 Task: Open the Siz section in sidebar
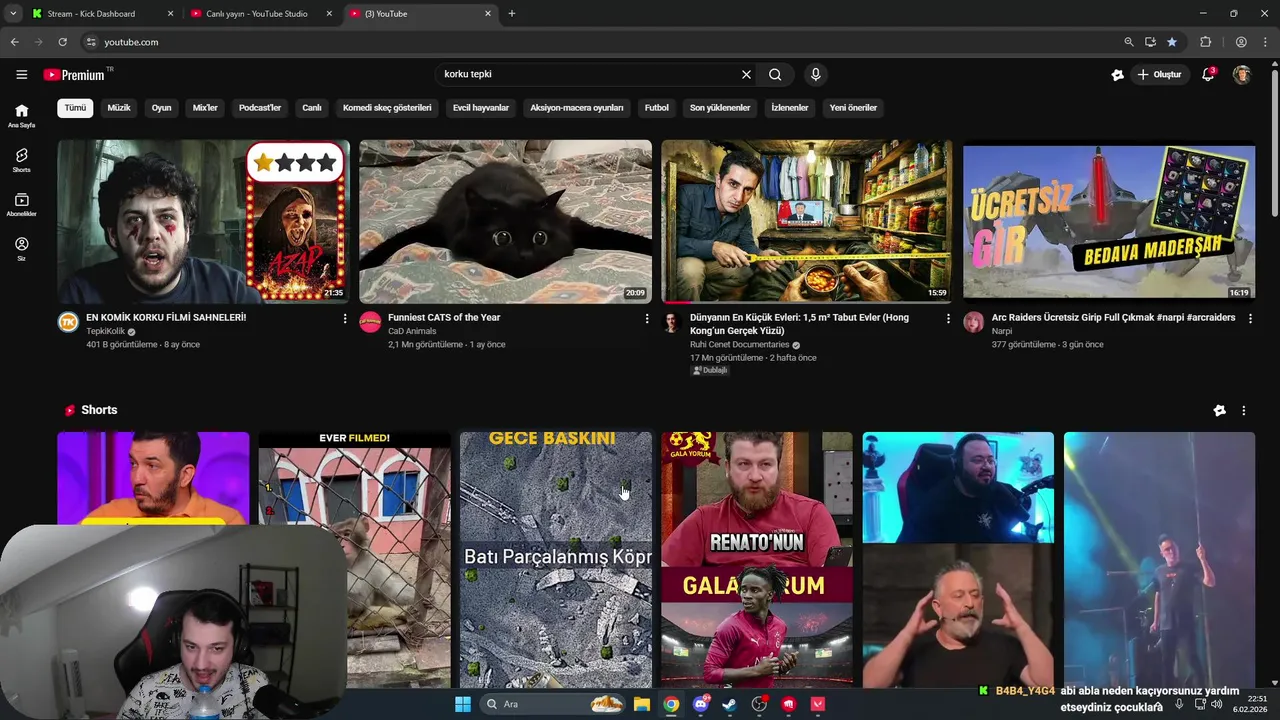[21, 249]
